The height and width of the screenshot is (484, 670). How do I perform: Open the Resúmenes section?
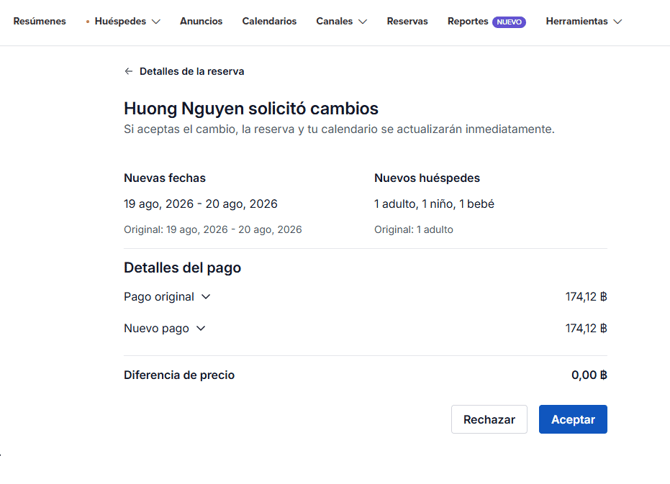click(39, 21)
